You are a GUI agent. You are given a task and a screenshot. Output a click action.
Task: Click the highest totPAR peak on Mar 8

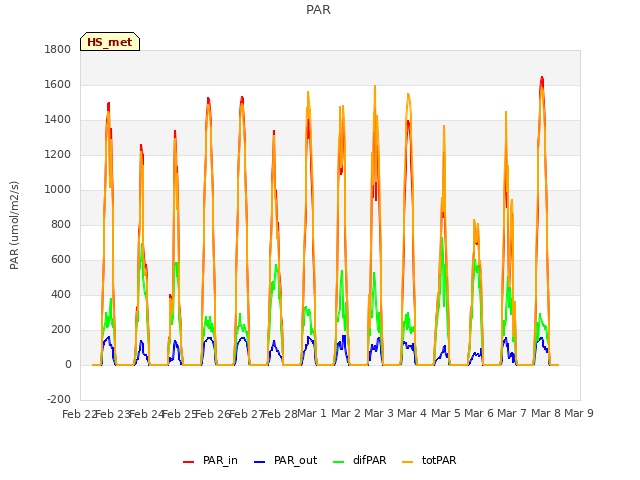tap(542, 87)
